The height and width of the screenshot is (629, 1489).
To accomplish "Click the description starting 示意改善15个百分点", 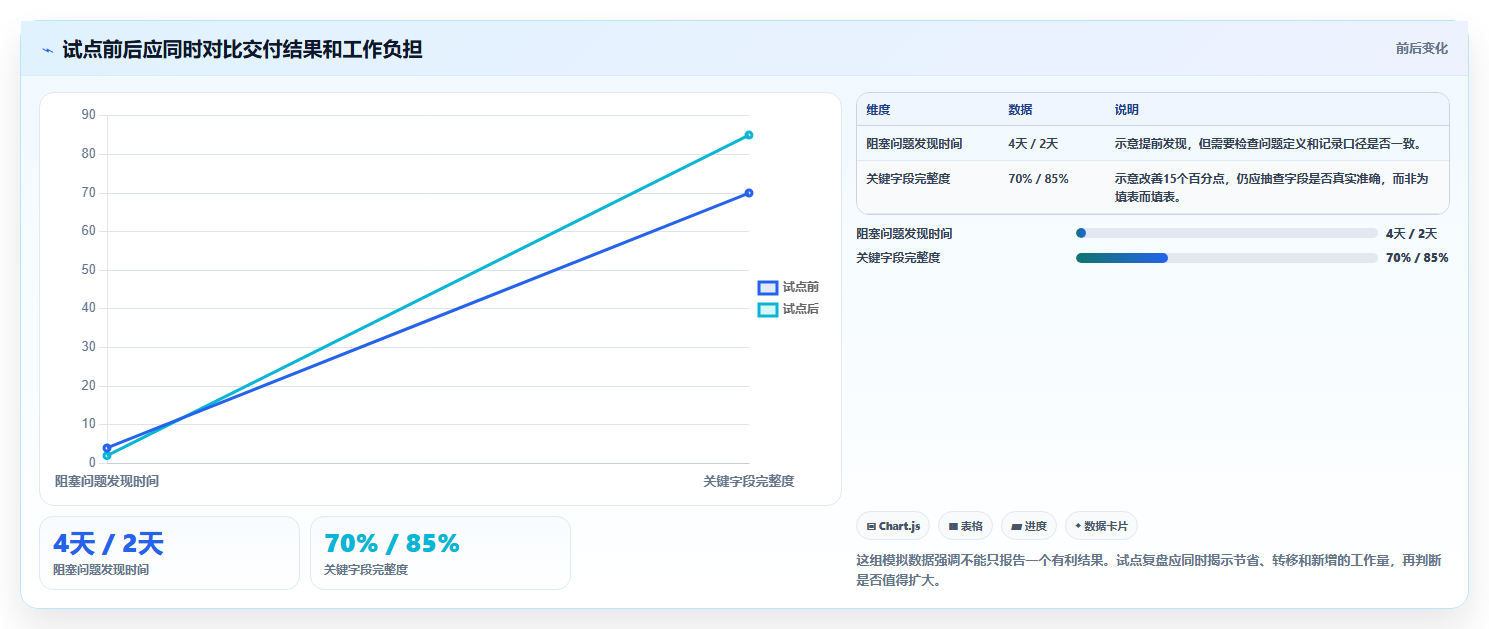I will click(1272, 188).
